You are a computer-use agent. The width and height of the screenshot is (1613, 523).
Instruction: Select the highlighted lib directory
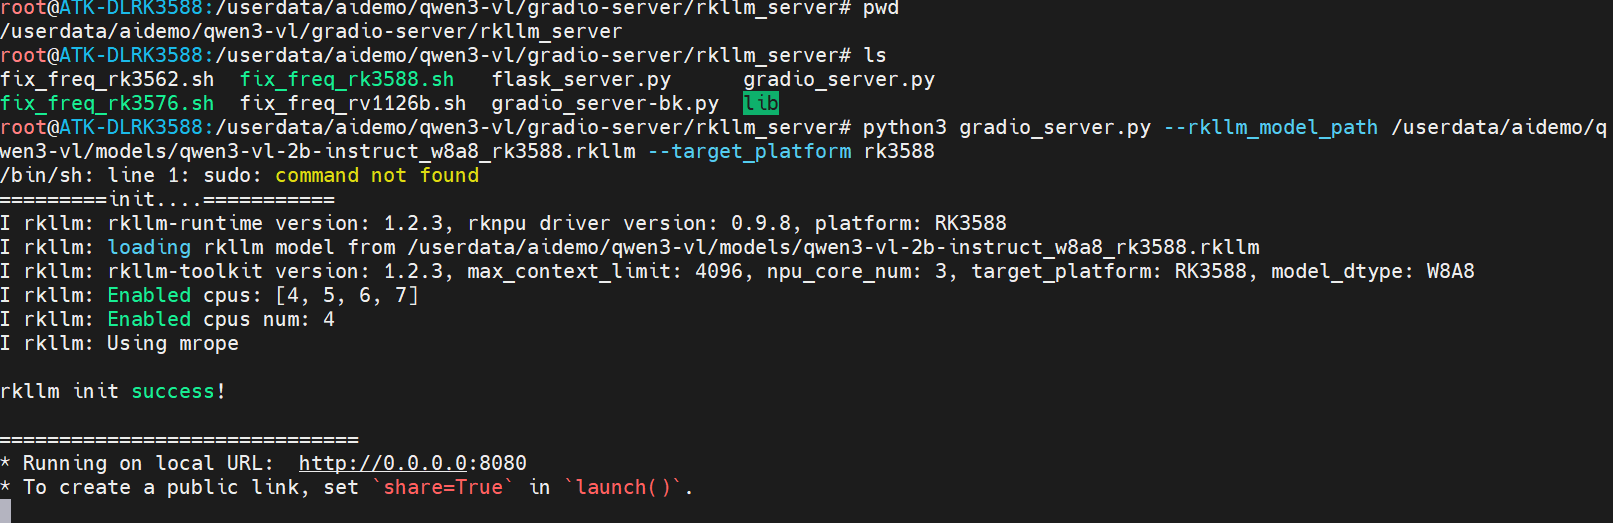[x=761, y=103]
